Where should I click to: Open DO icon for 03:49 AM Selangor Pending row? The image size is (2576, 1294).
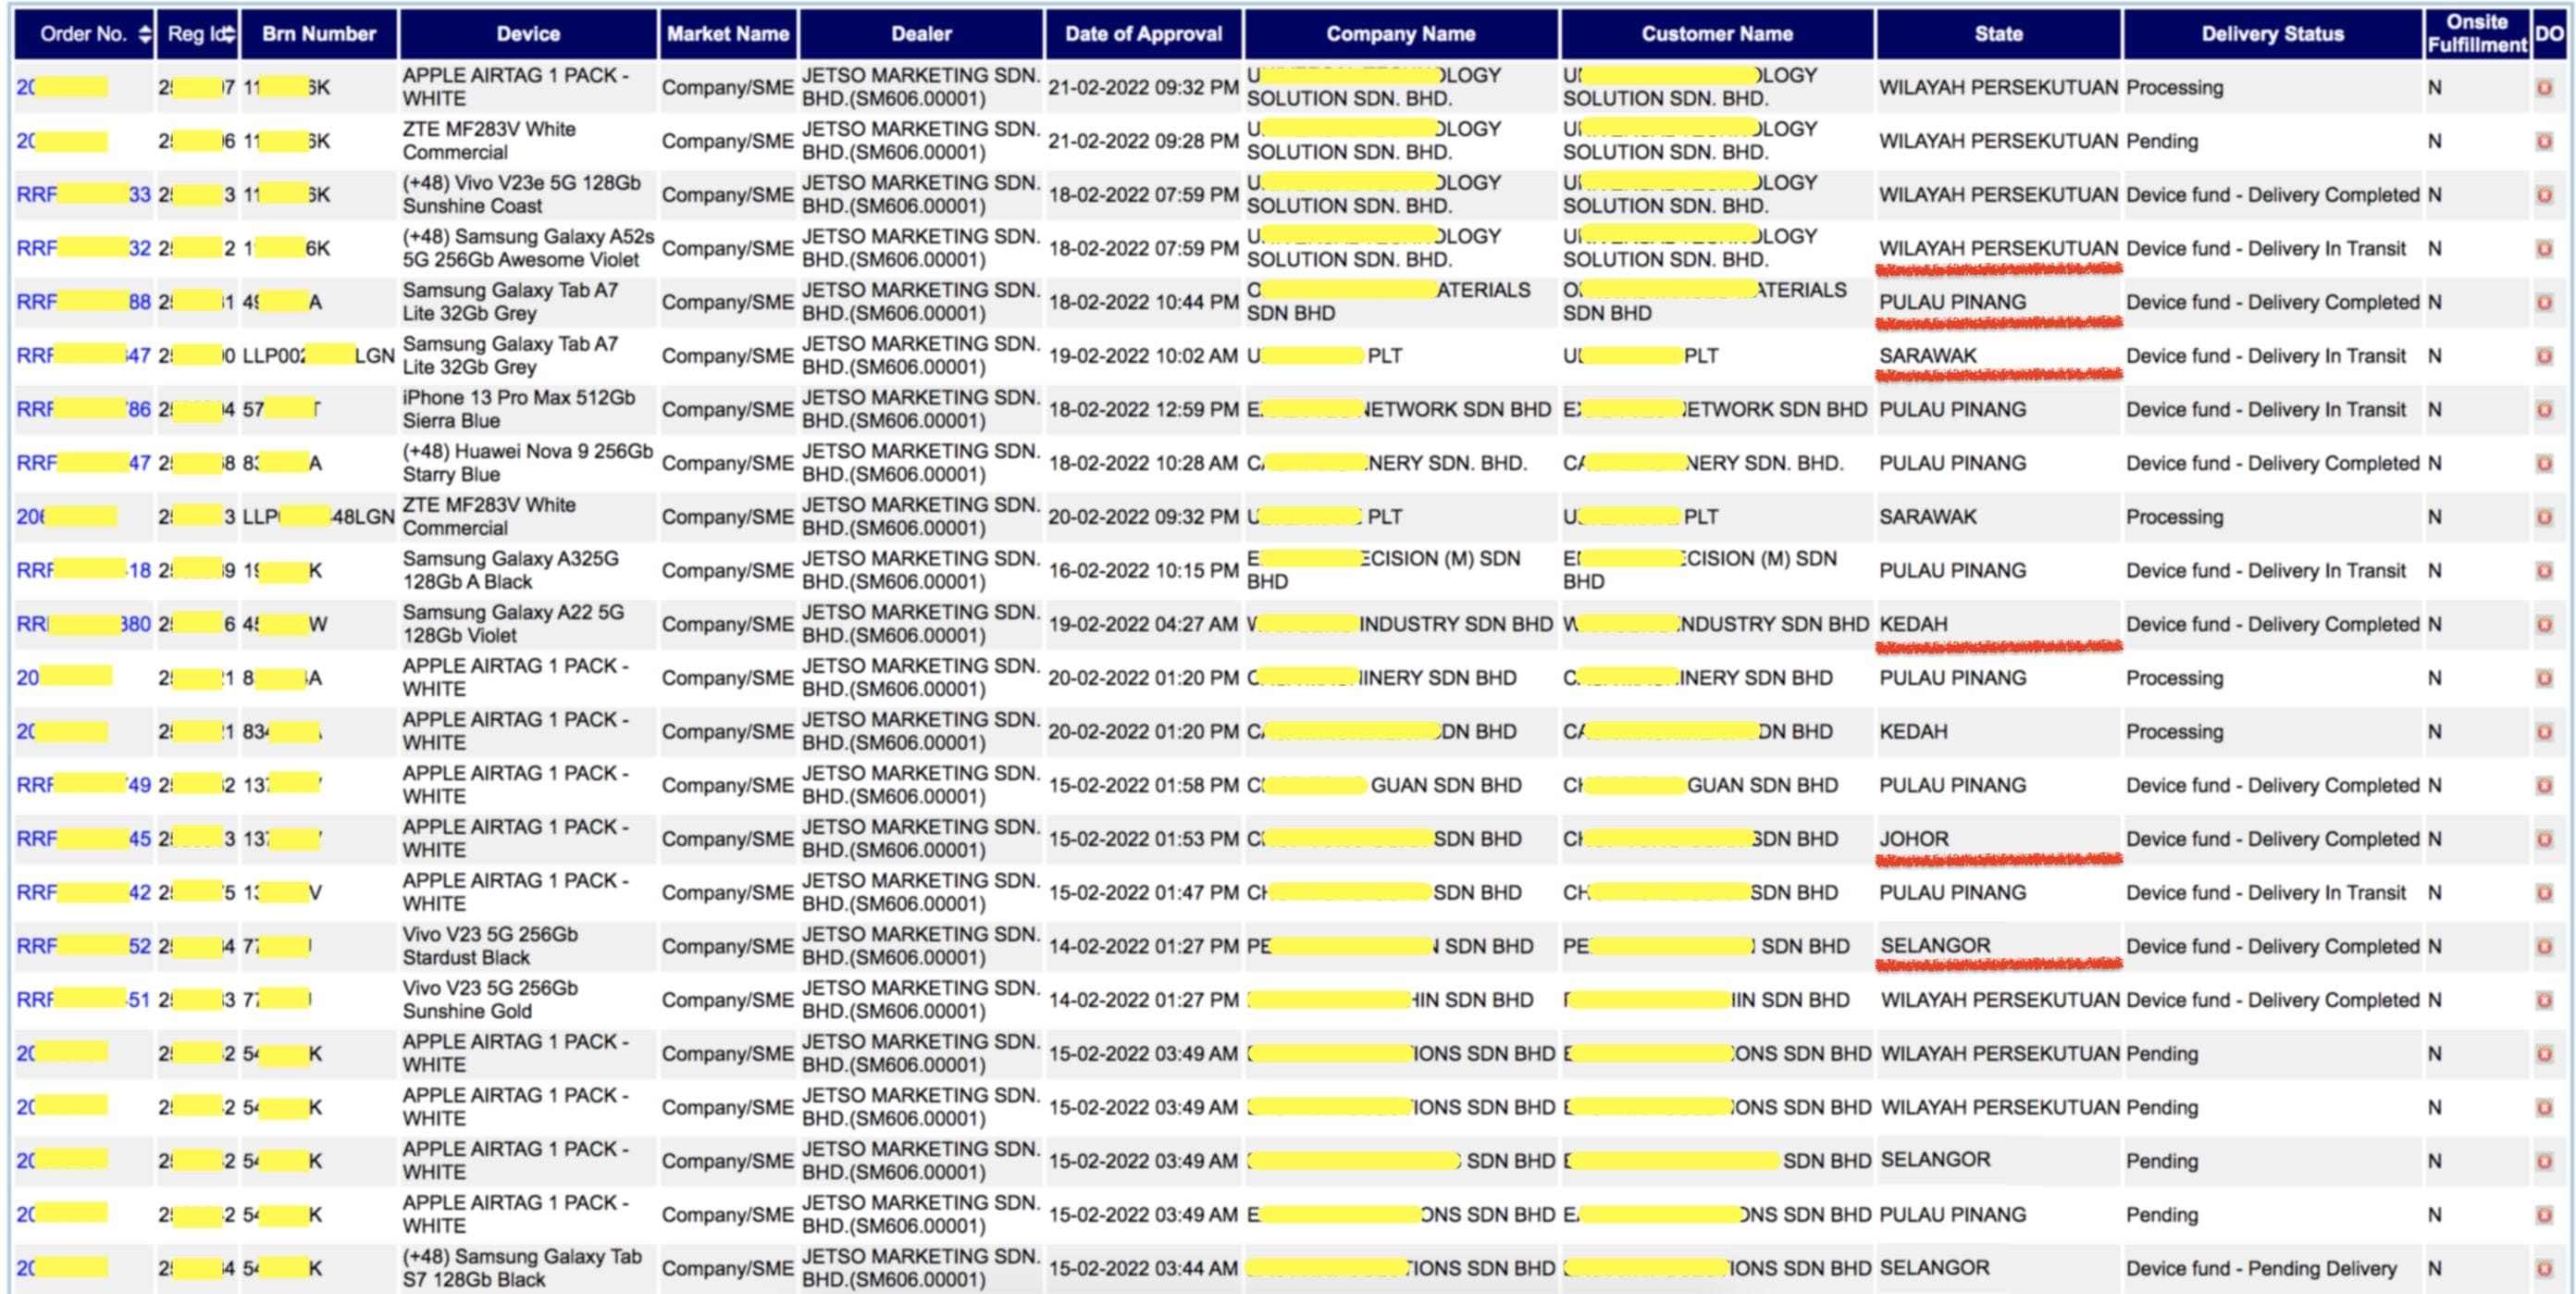[2545, 1161]
